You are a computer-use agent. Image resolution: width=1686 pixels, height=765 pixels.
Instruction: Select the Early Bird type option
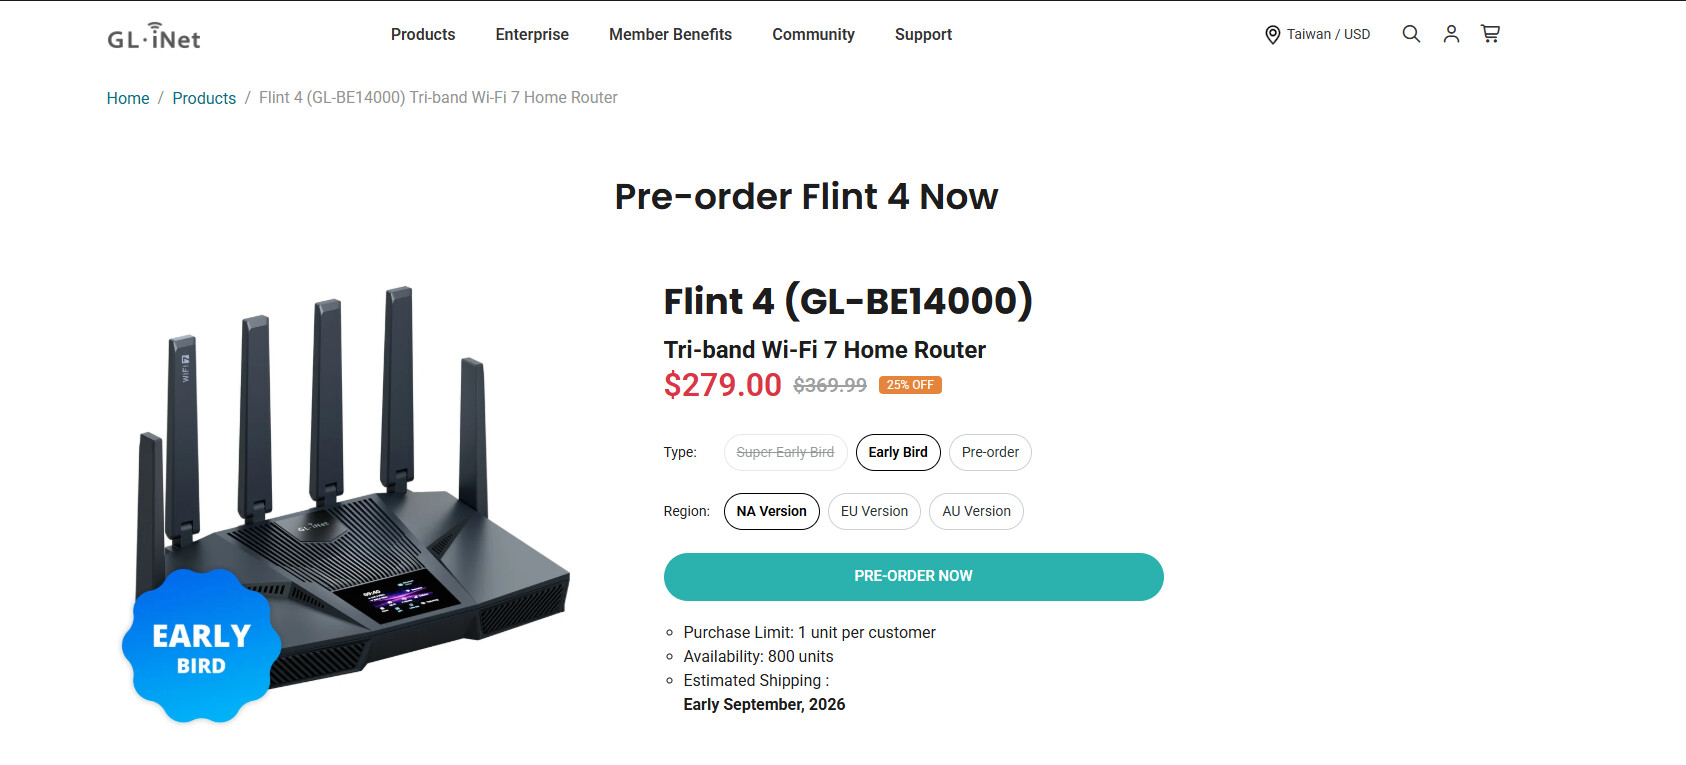pos(898,452)
